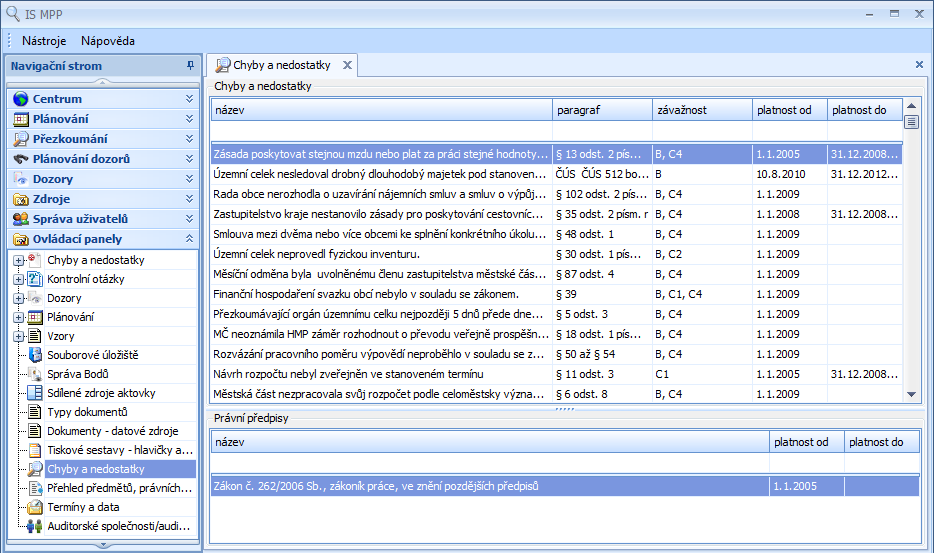
Task: Click the grid vertical scrollbar thumb
Action: tap(911, 122)
